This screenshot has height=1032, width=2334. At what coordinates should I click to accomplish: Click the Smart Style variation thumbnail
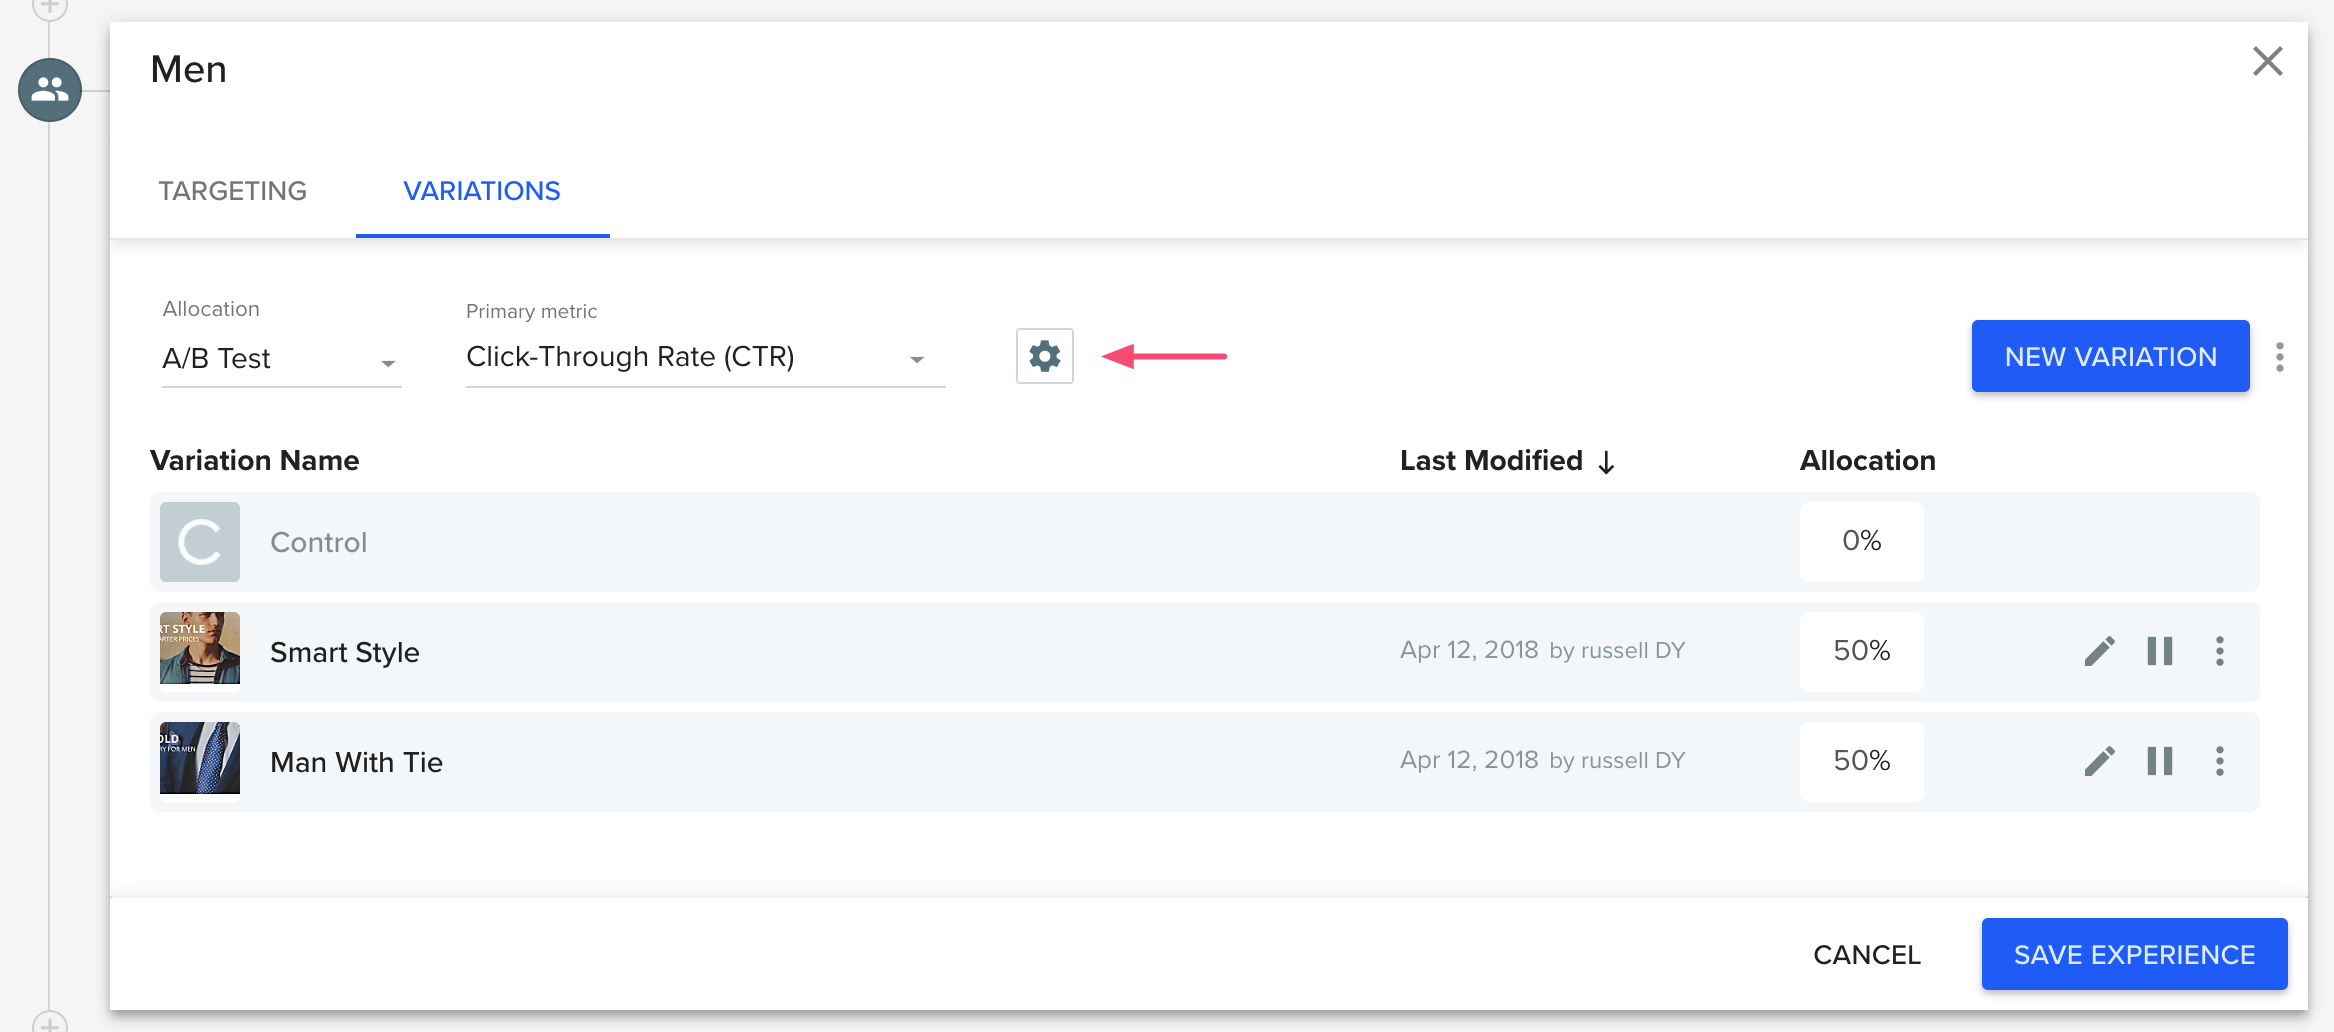pos(198,650)
